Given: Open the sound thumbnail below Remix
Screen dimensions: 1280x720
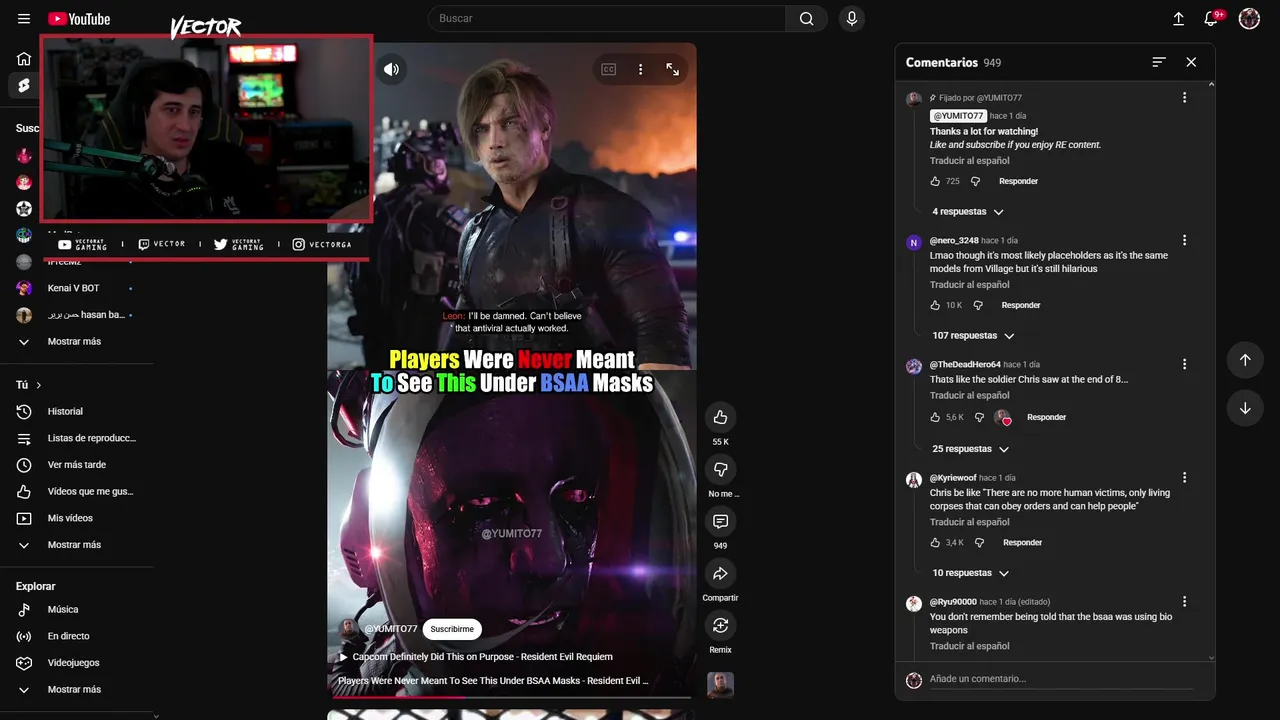Looking at the screenshot, I should [720, 684].
